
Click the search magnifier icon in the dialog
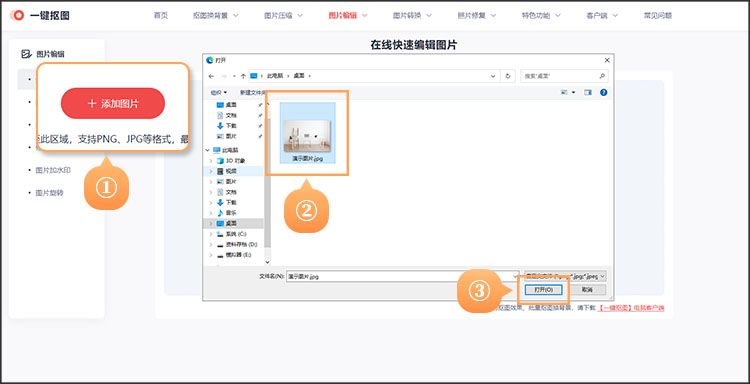coord(602,76)
